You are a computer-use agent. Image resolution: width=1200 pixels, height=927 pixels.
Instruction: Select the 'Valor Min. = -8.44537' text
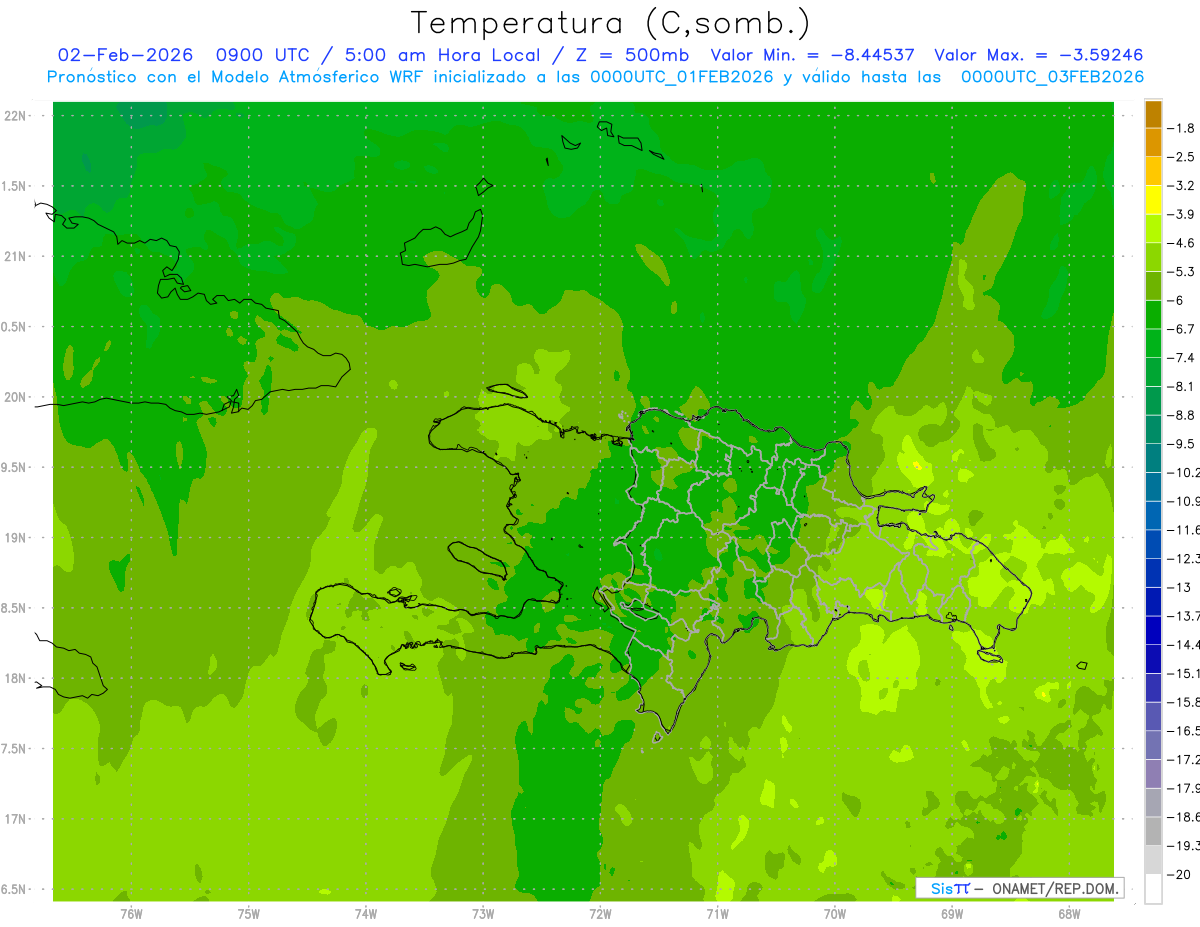tap(812, 55)
